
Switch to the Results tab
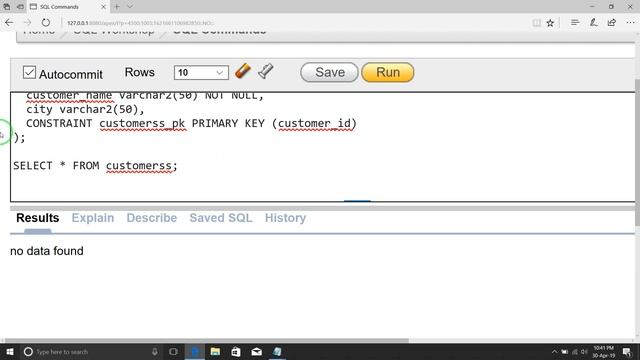pyautogui.click(x=38, y=218)
